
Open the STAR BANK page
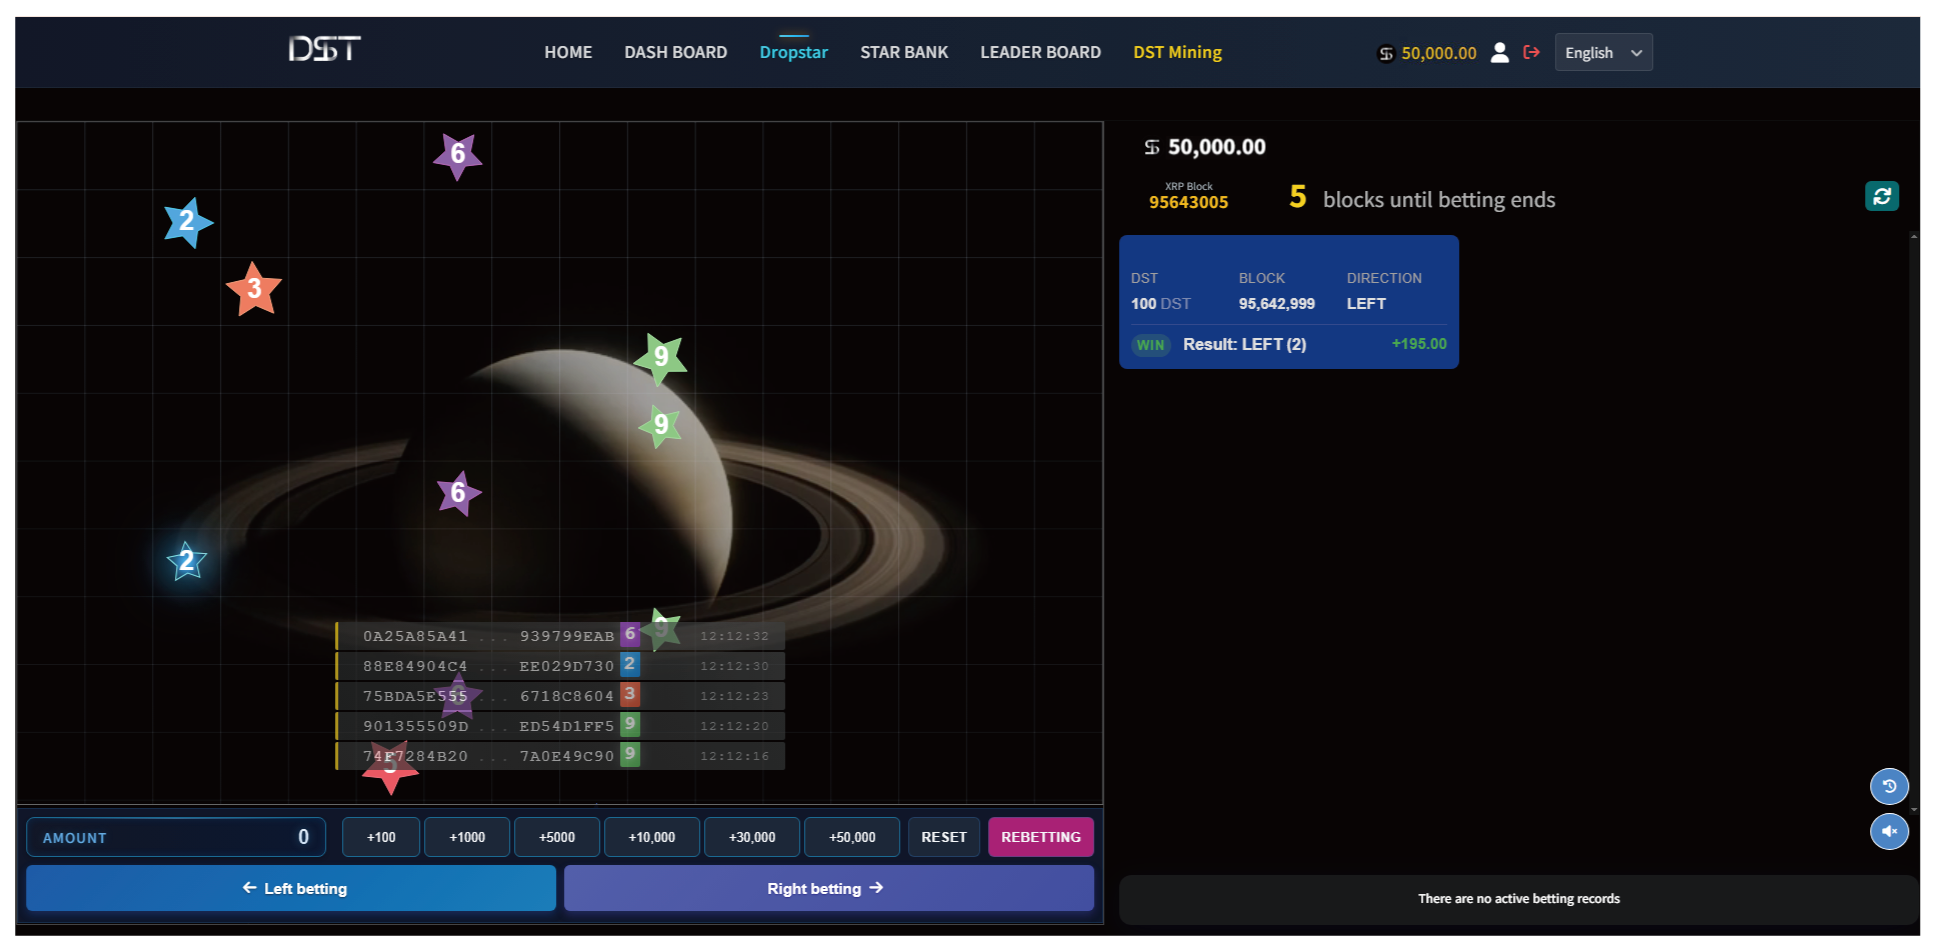click(903, 52)
